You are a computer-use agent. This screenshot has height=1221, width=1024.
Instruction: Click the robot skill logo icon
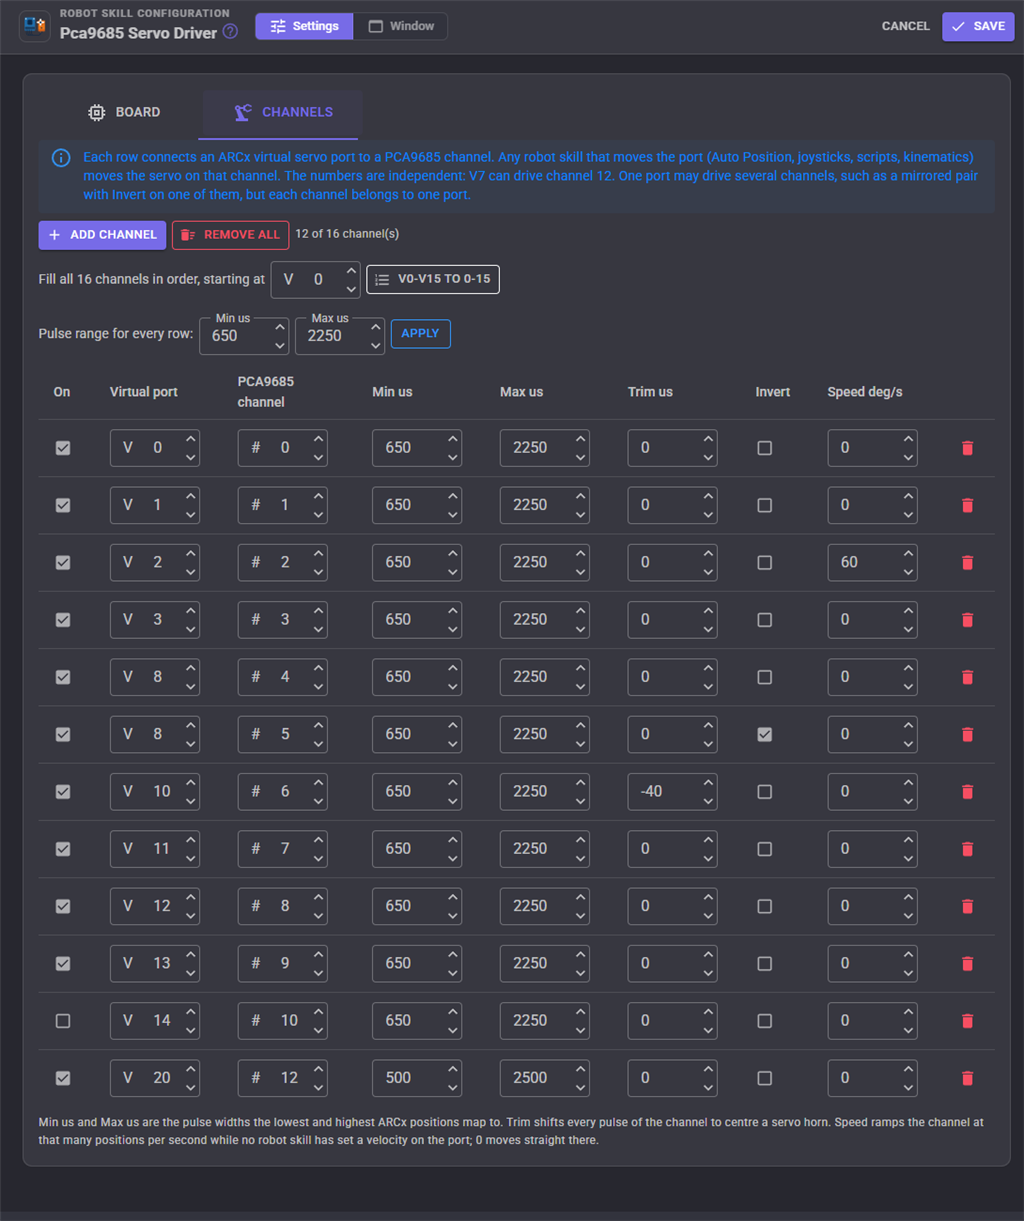(x=35, y=26)
